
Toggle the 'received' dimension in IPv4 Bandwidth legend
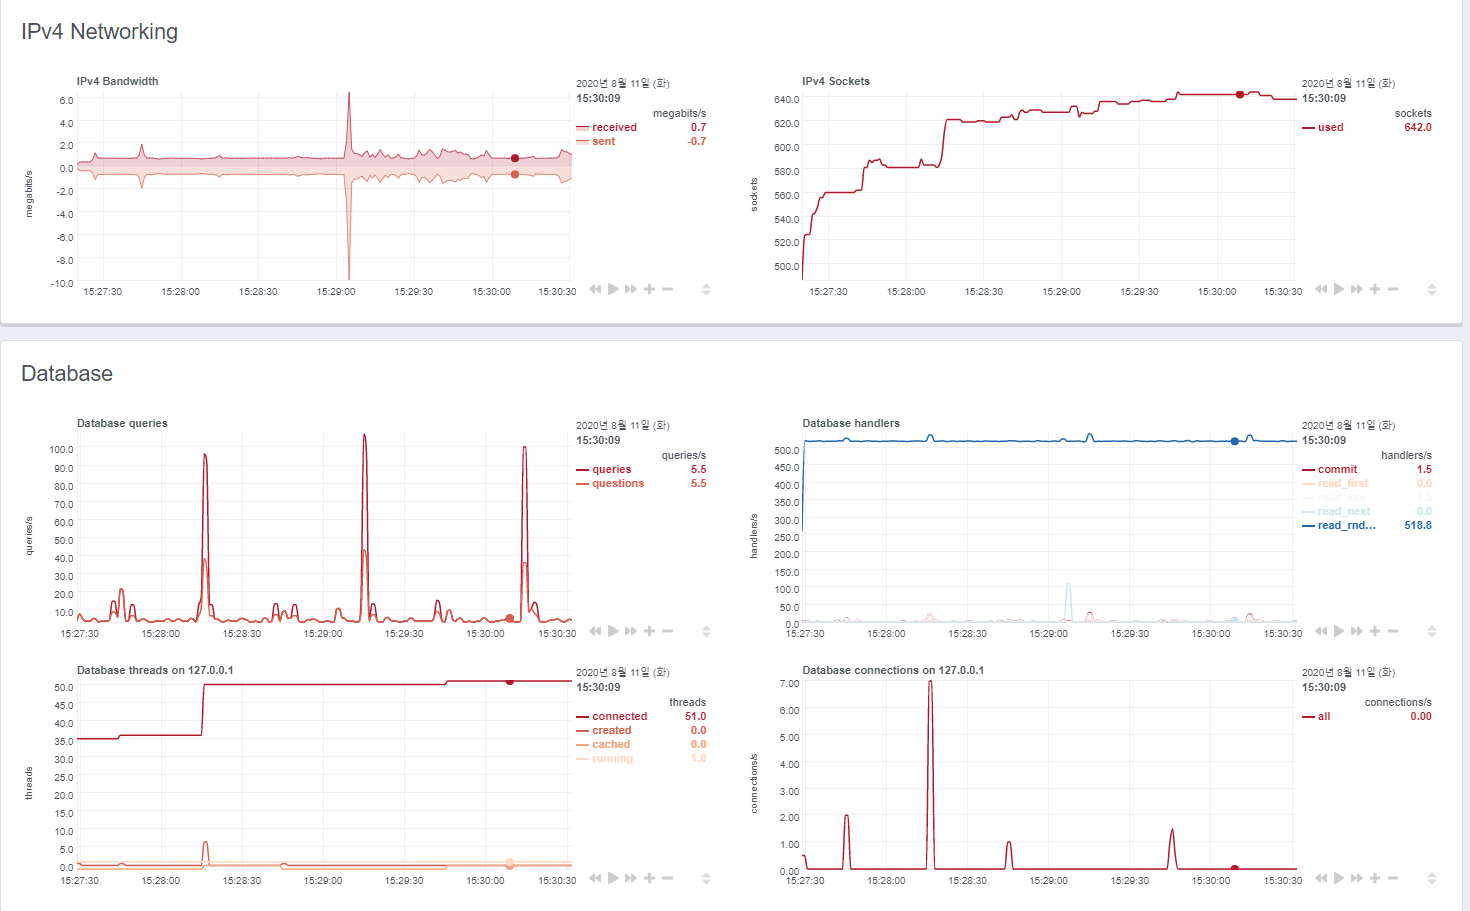613,127
